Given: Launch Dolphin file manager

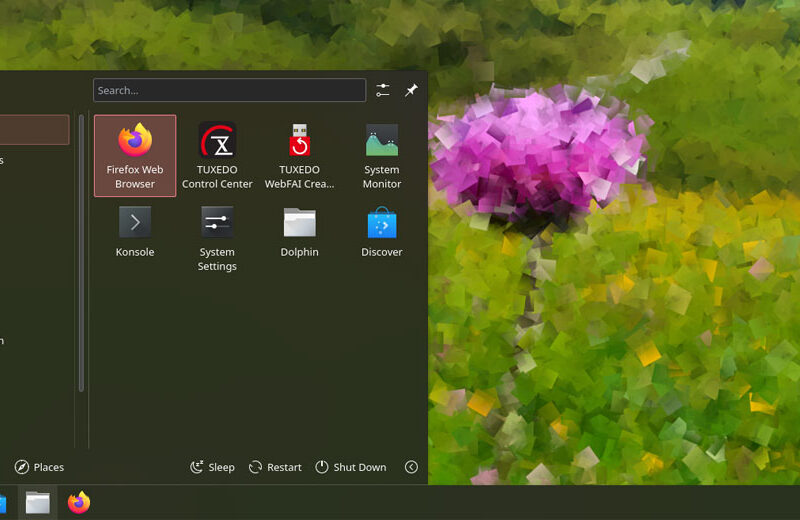Looking at the screenshot, I should tap(299, 231).
